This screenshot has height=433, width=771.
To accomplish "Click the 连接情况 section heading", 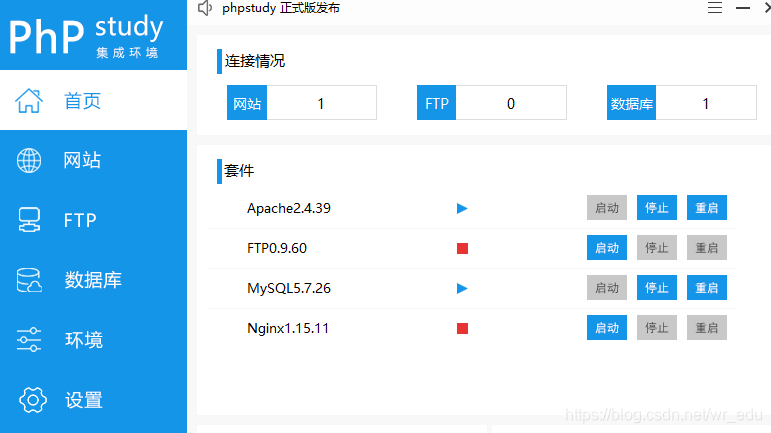I will 255,61.
